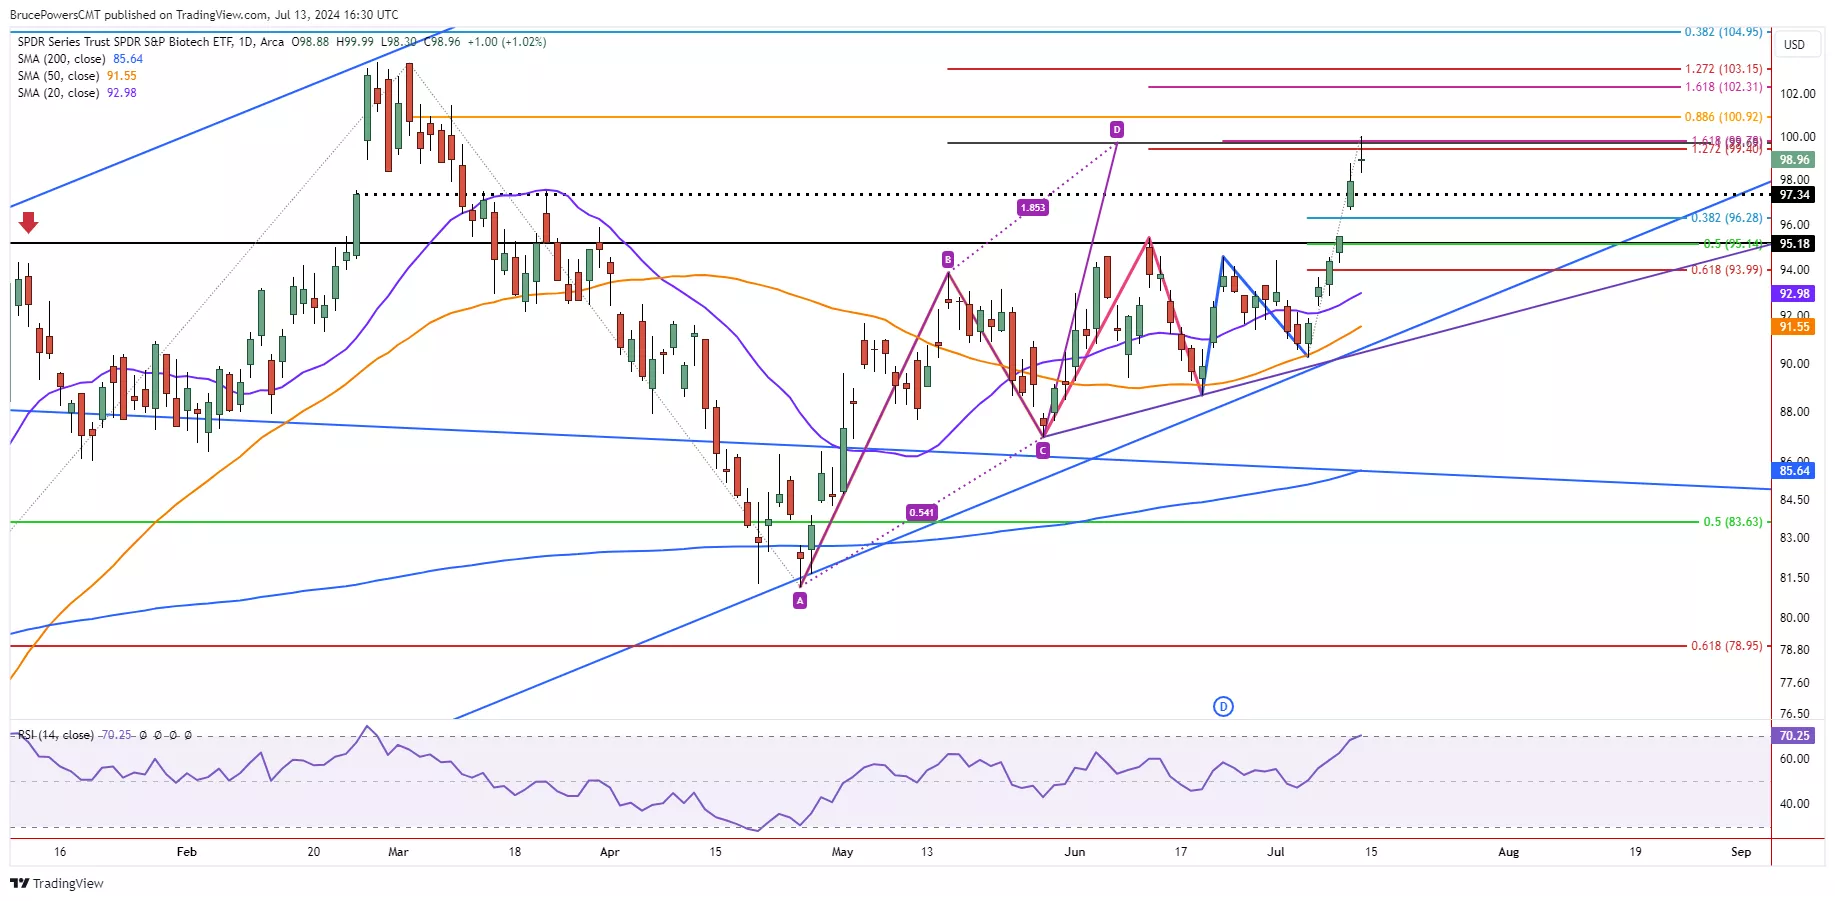This screenshot has width=1835, height=901.
Task: Click the 91.55 orange SMA price tag
Action: coord(1794,326)
